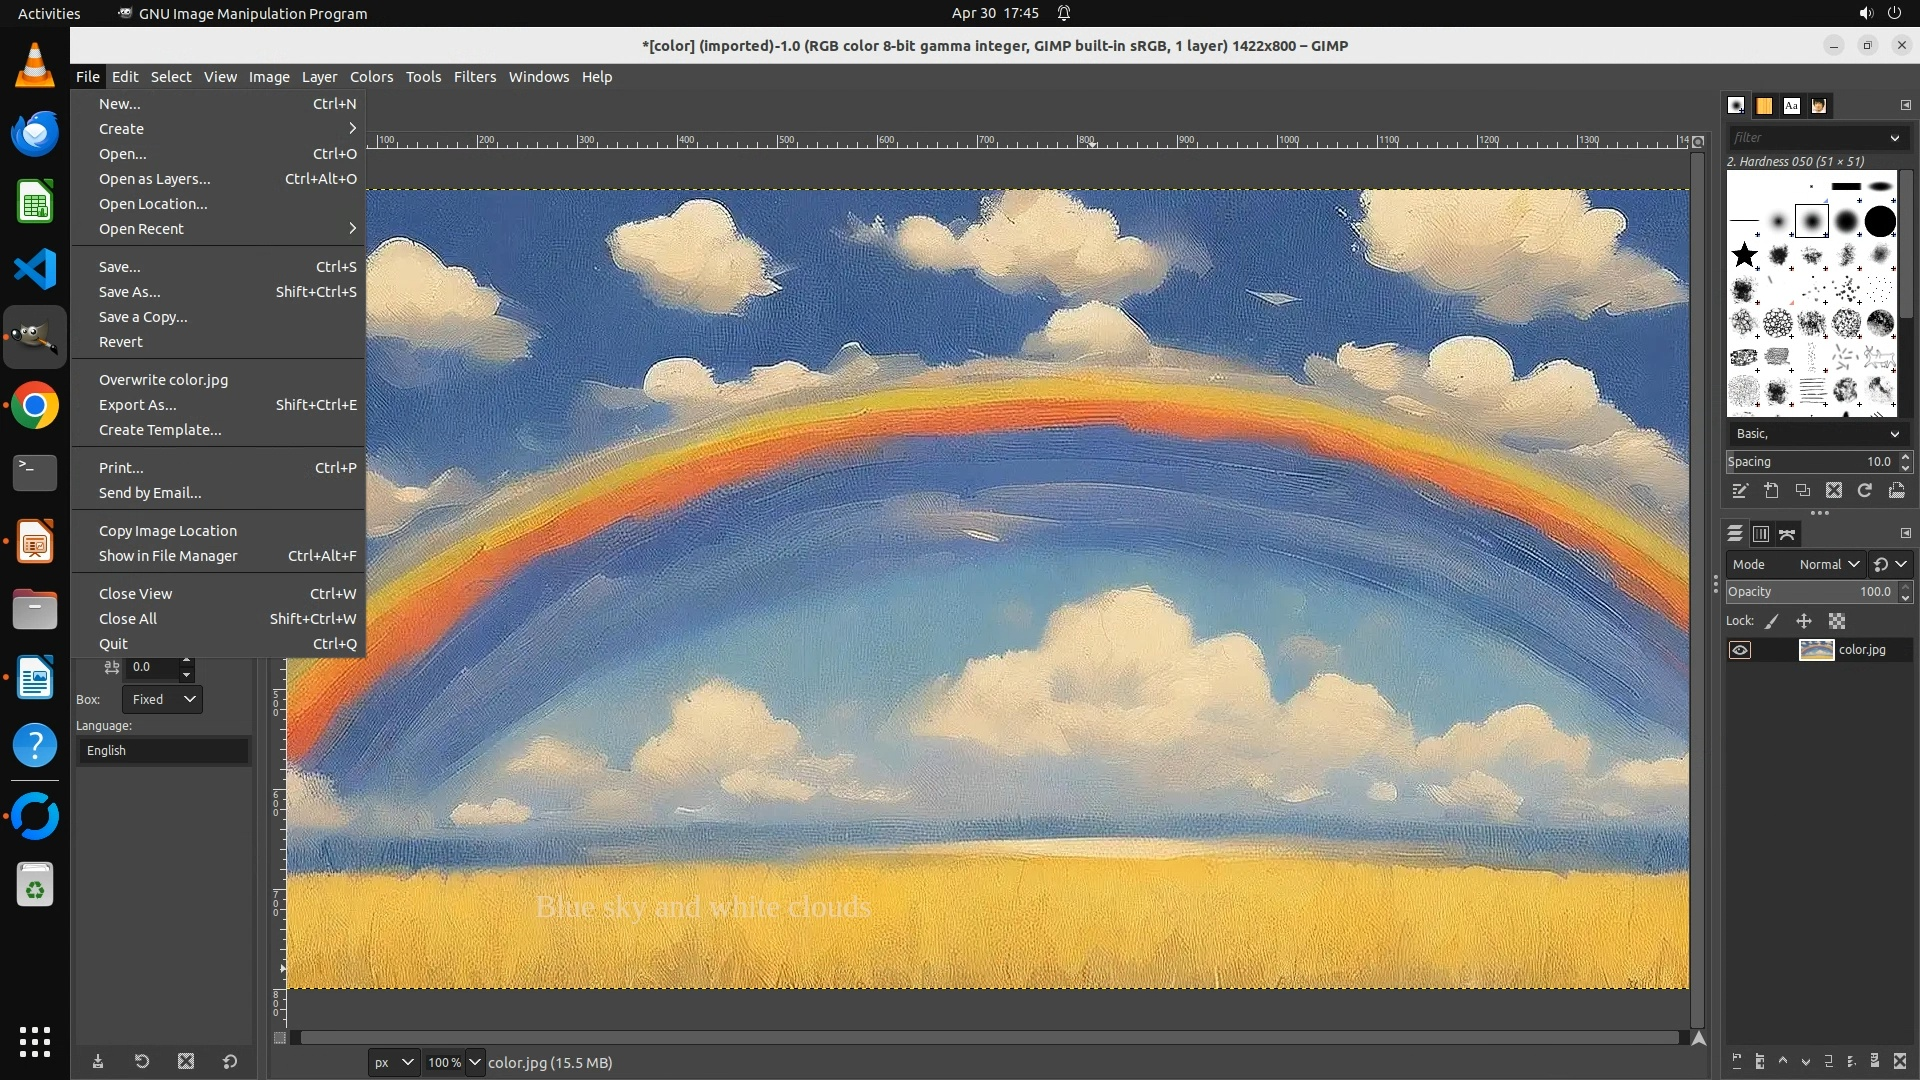Switch to the Patterns tab icon
The image size is (1920, 1080).
tap(1764, 106)
